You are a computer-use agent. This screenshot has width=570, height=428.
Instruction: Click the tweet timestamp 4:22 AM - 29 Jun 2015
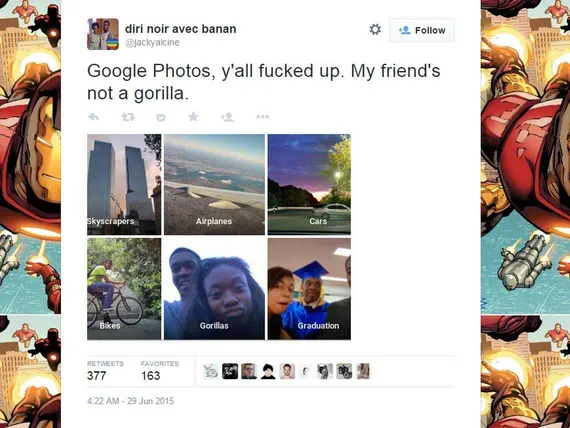131,401
